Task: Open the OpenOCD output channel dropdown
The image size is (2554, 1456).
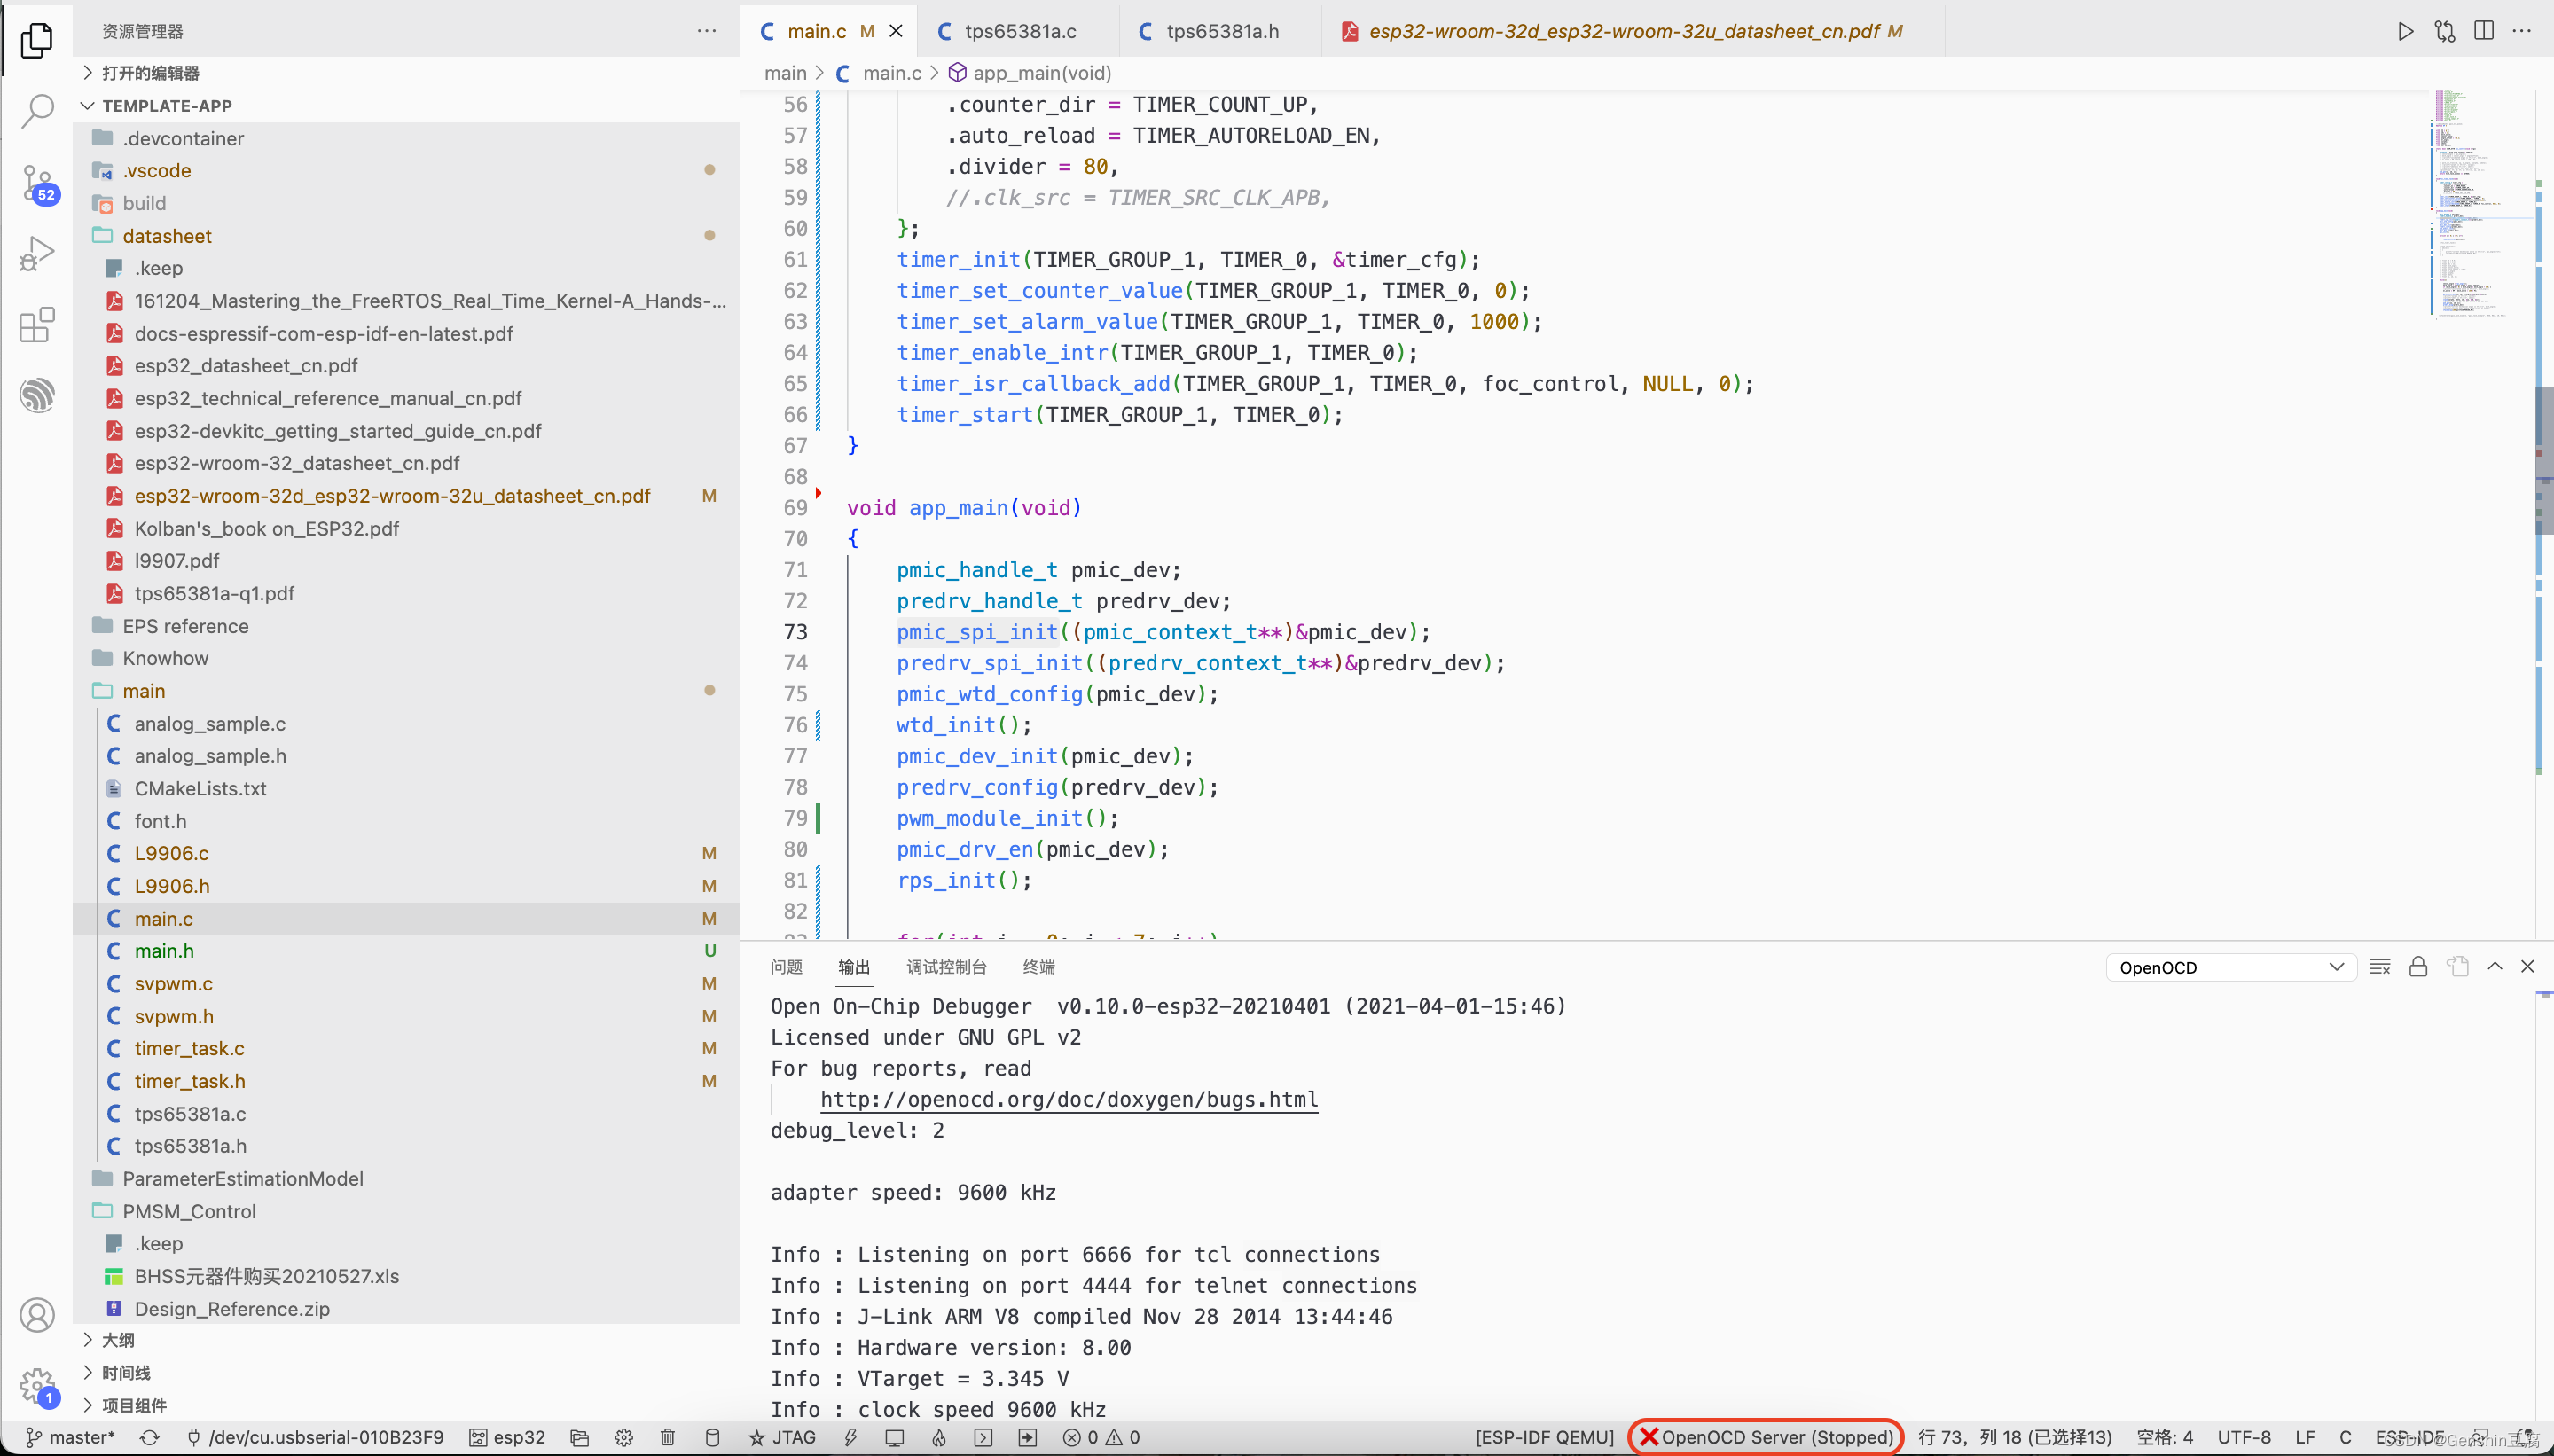Action: point(2230,967)
